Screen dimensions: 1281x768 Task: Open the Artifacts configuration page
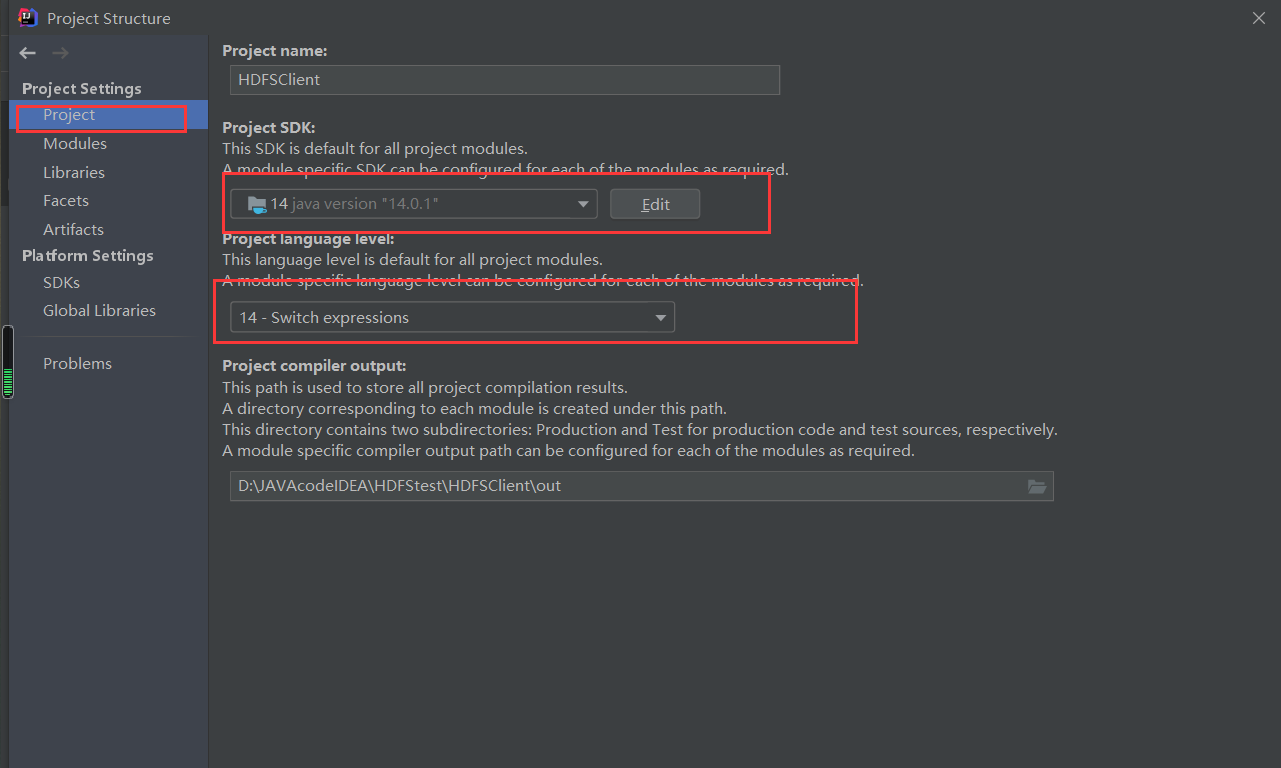(73, 229)
